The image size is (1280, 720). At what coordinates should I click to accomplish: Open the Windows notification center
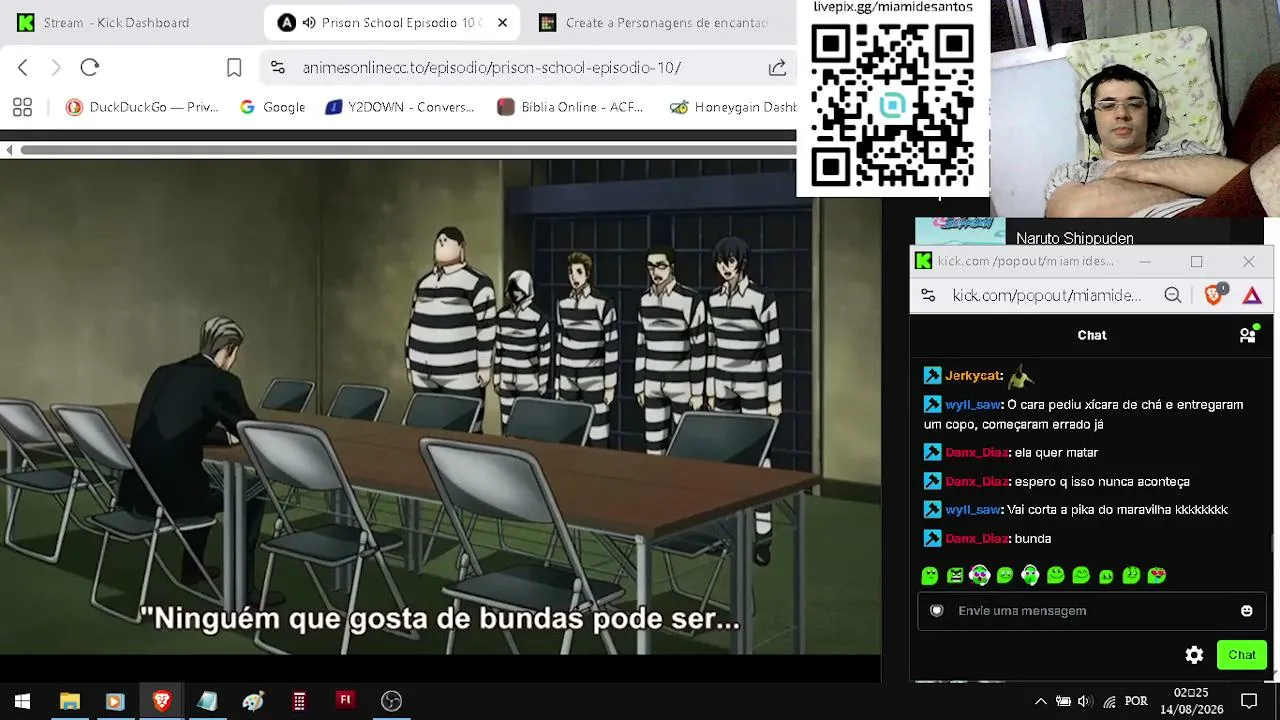pos(1249,701)
